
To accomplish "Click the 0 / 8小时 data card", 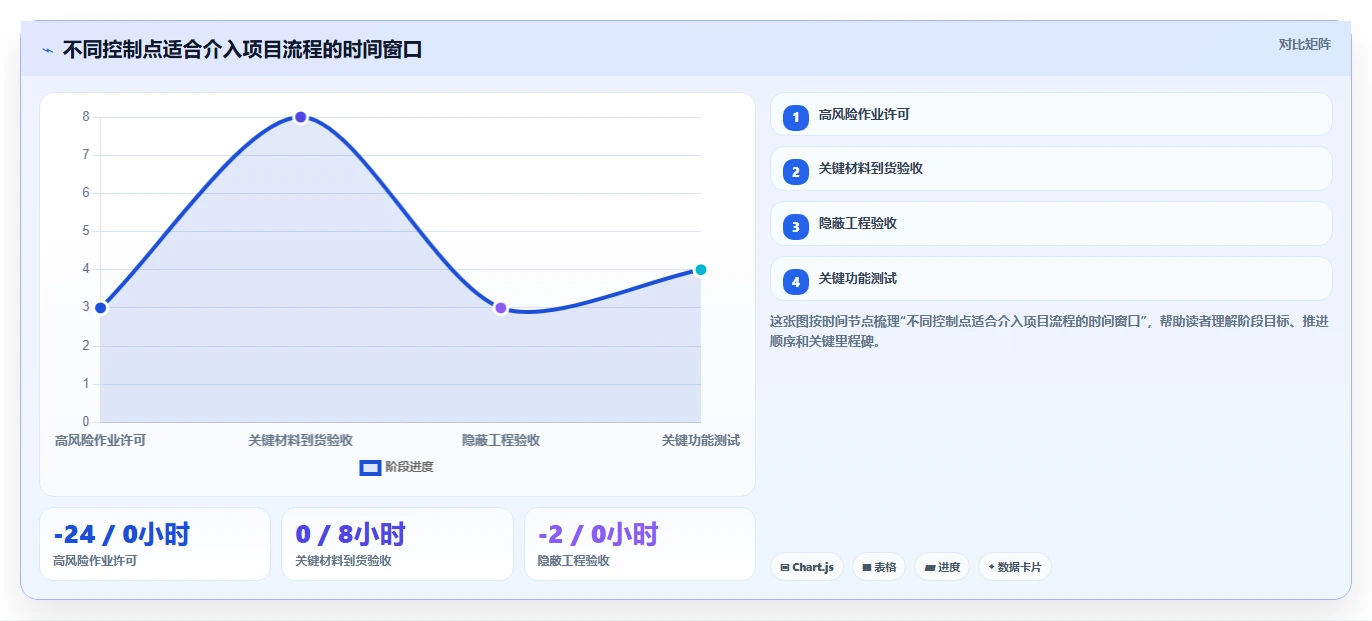I will pos(397,544).
